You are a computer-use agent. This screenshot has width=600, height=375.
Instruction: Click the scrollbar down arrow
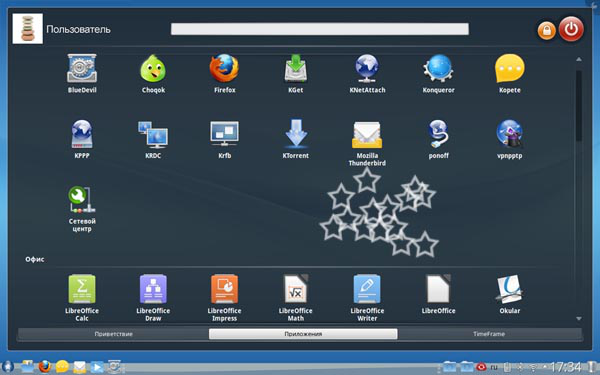point(579,319)
